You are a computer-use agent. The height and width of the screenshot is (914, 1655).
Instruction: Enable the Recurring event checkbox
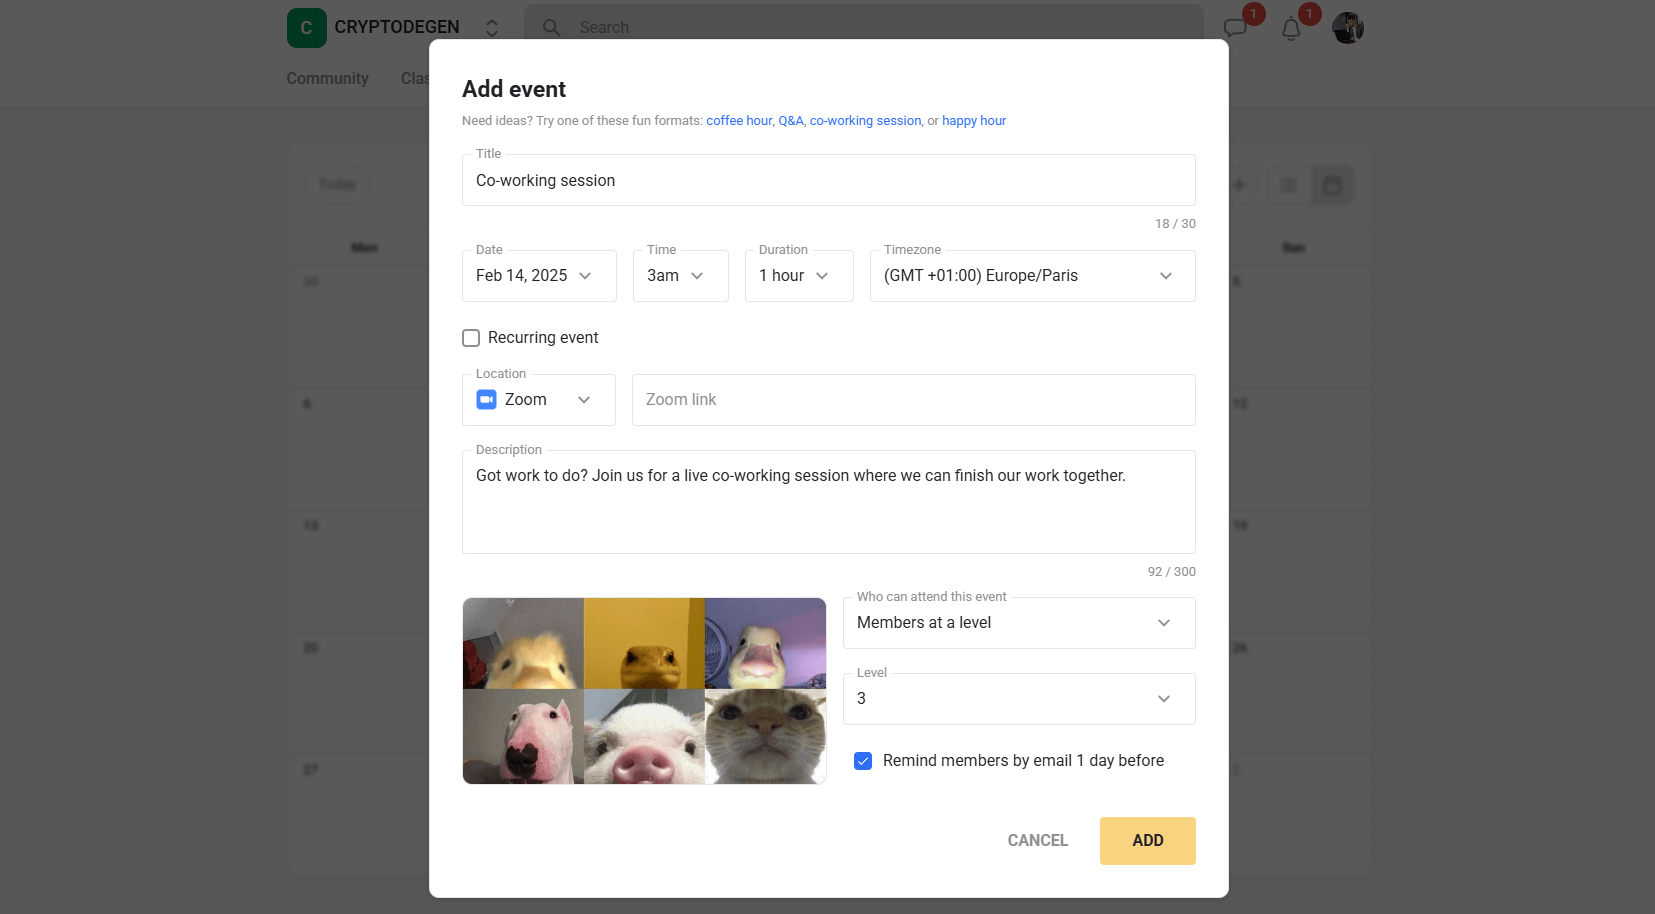point(471,338)
